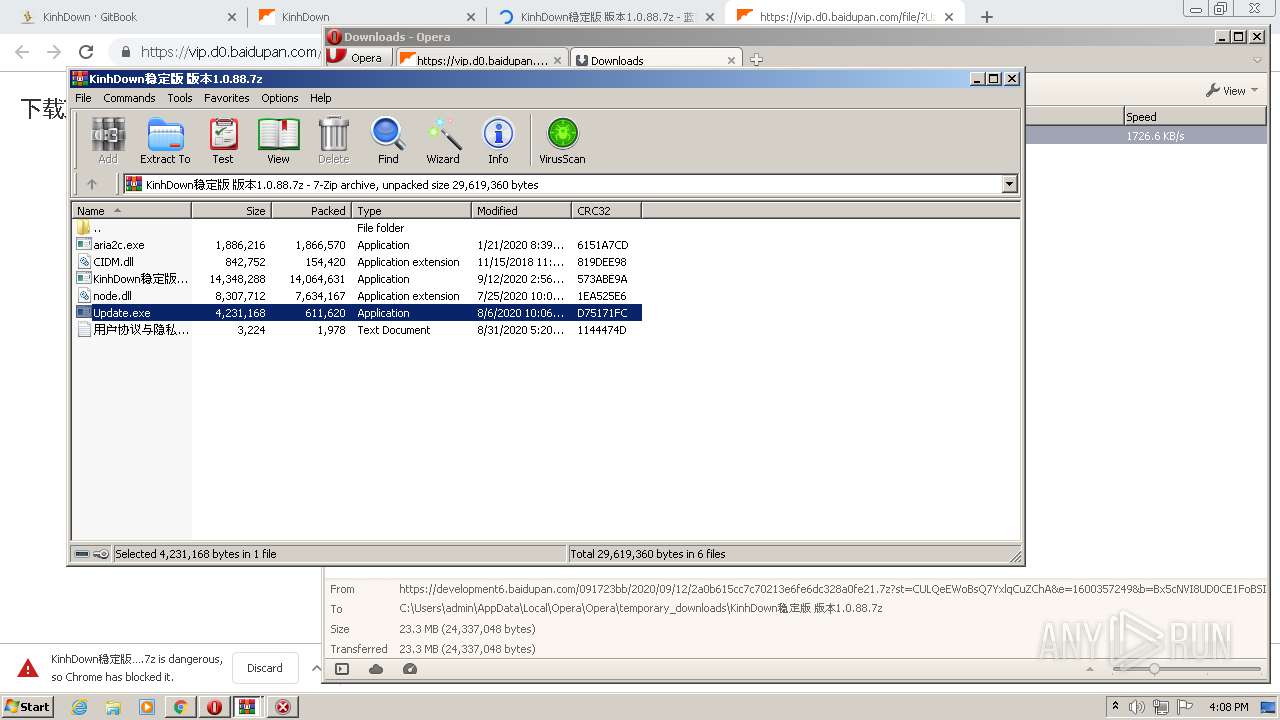The height and width of the screenshot is (720, 1280).
Task: Open the Opera menu button
Action: click(x=358, y=58)
